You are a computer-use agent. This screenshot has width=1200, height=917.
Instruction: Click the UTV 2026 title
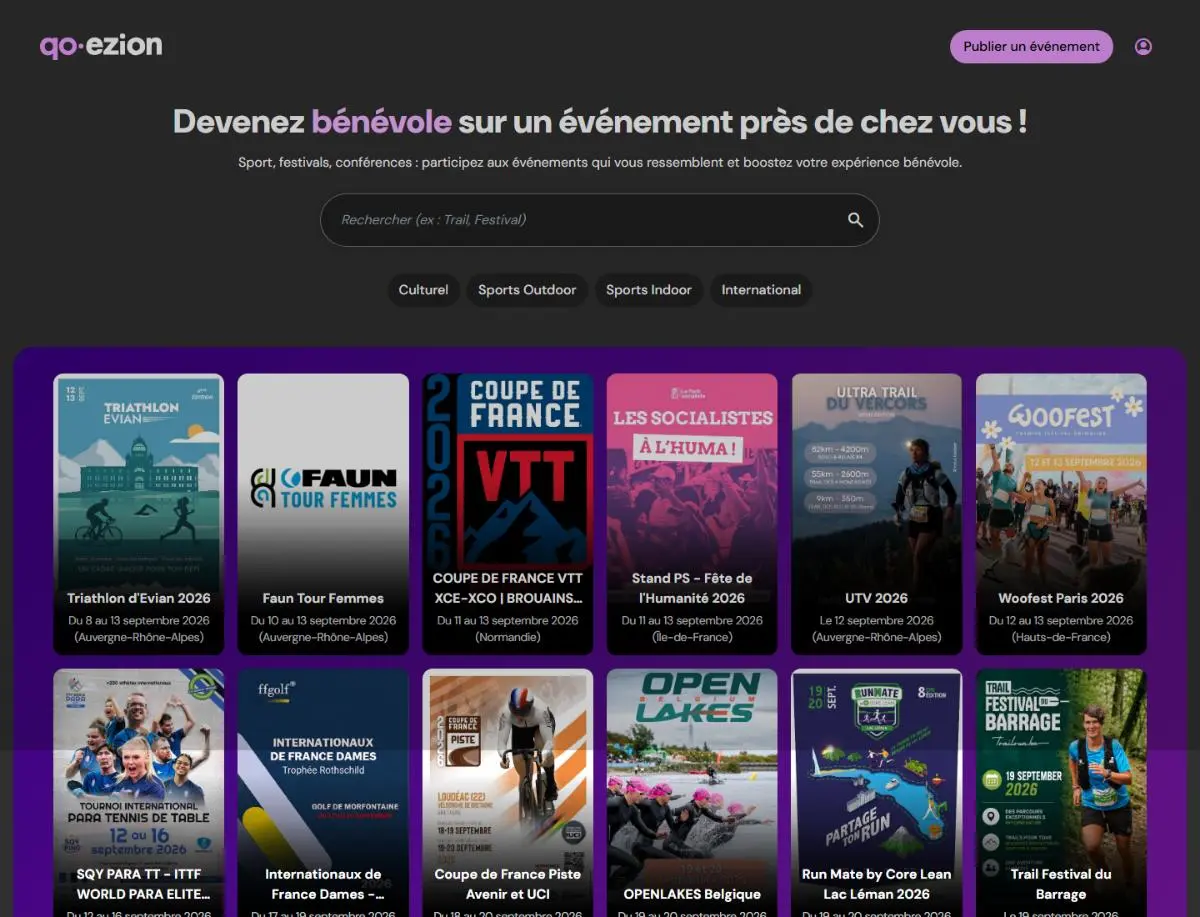(876, 598)
